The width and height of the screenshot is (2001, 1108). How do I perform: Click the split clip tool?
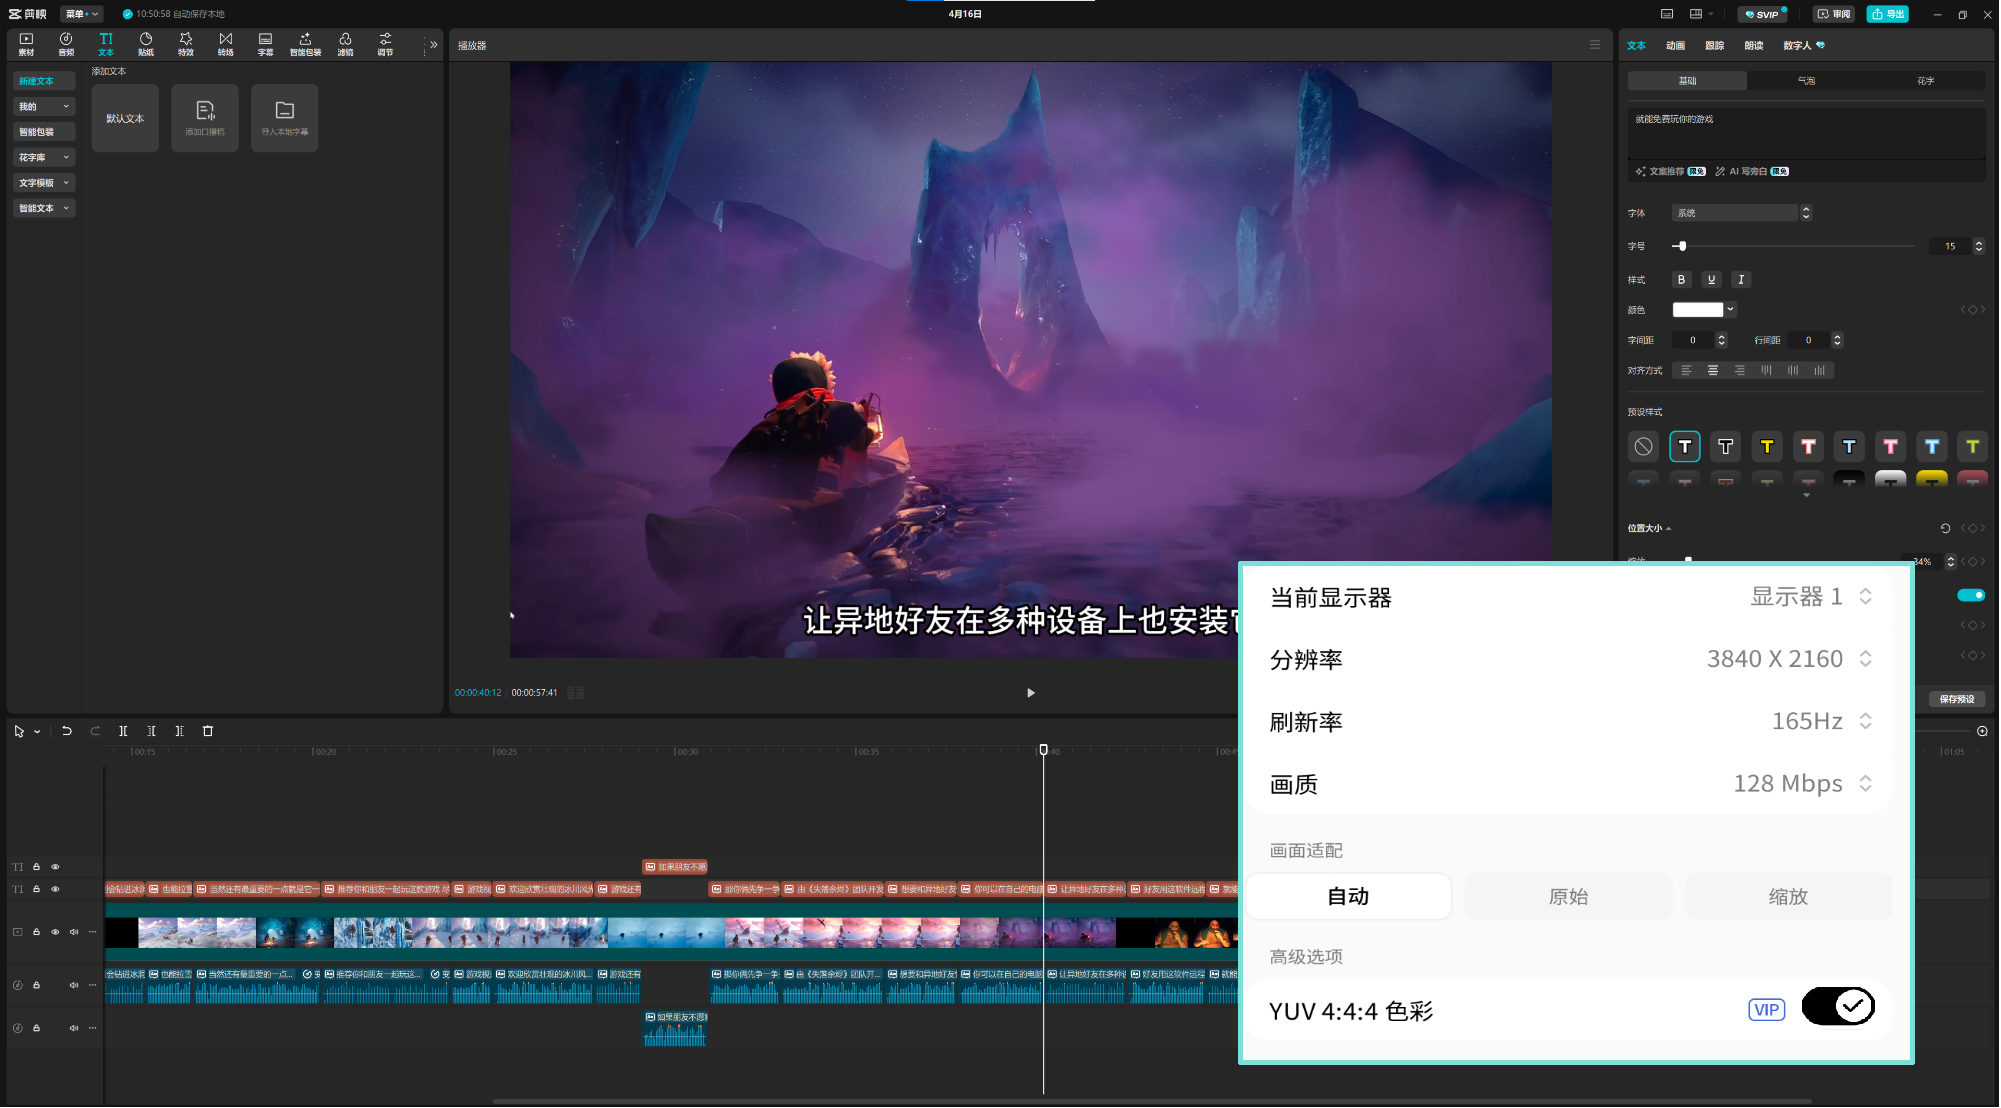point(123,731)
